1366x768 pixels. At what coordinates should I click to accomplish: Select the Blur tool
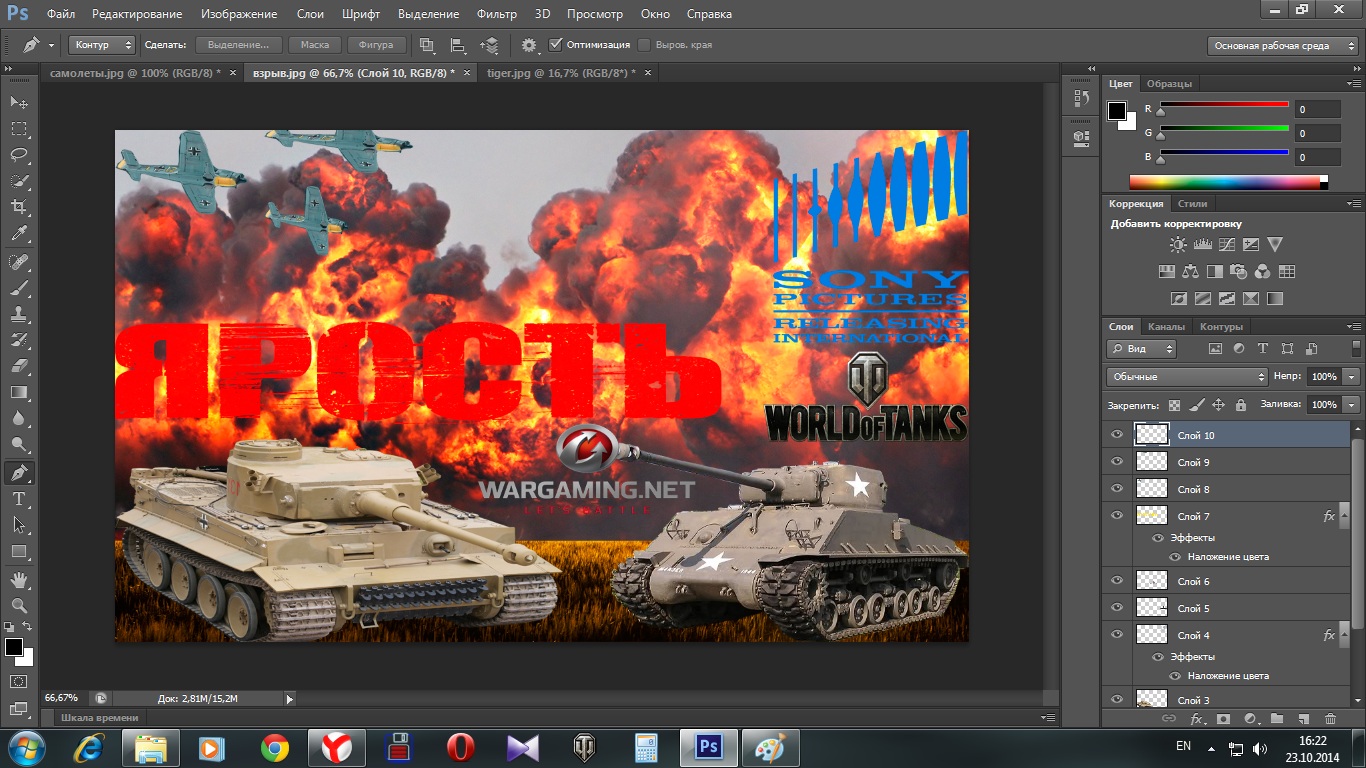pos(18,418)
